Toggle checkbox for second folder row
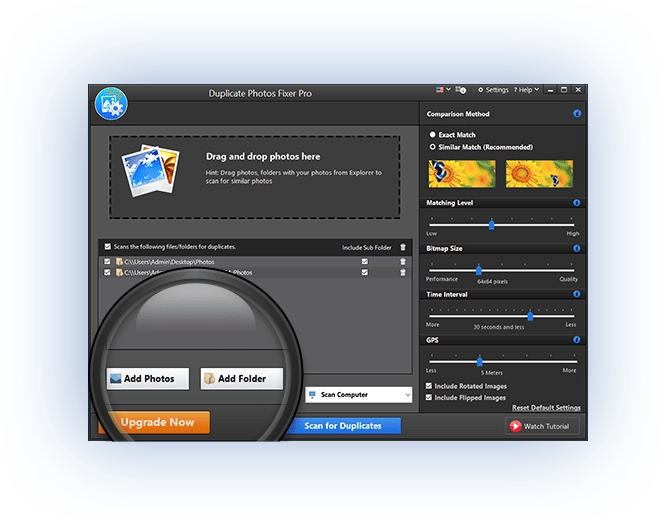Image resolution: width=665 pixels, height=523 pixels. coord(107,272)
